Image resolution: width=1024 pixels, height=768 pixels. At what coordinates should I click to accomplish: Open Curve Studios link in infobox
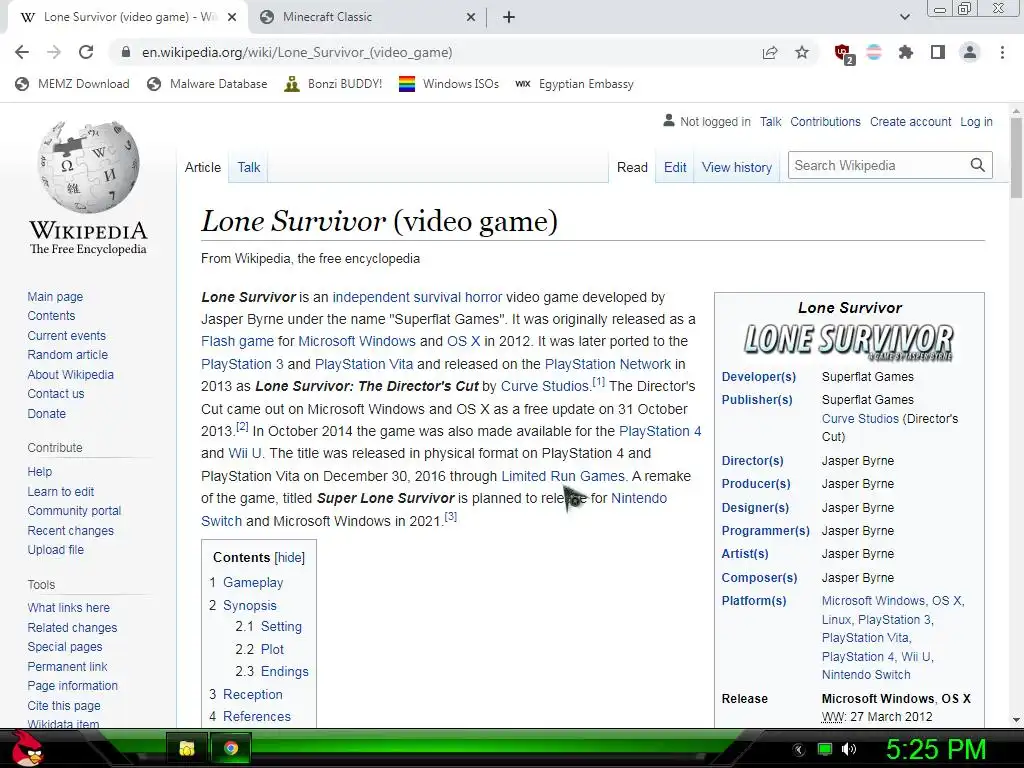[860, 419]
